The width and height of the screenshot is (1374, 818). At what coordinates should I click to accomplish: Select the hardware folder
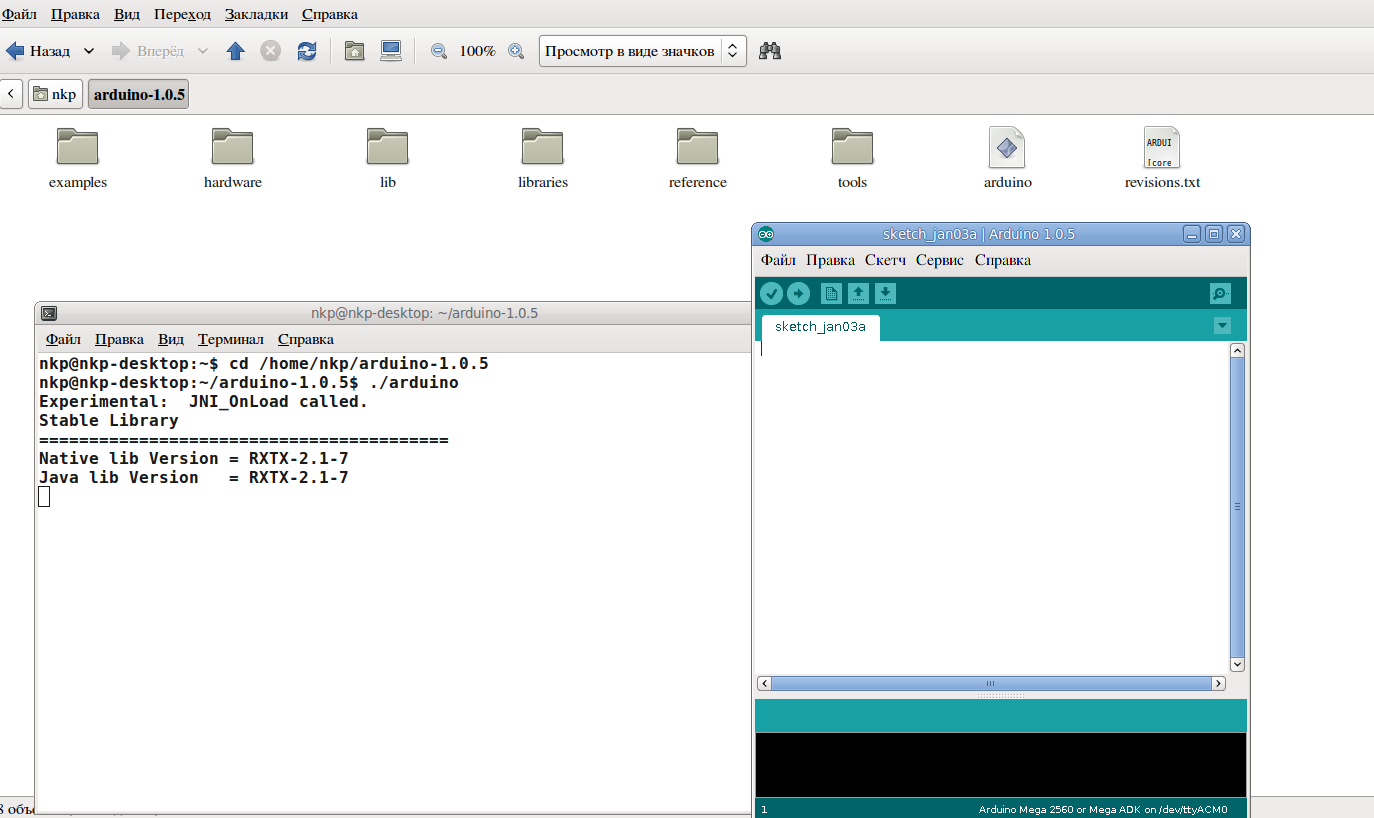point(233,158)
